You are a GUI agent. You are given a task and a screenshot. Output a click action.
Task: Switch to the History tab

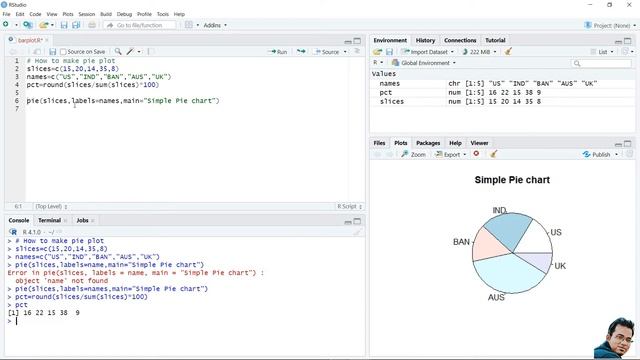pyautogui.click(x=425, y=40)
